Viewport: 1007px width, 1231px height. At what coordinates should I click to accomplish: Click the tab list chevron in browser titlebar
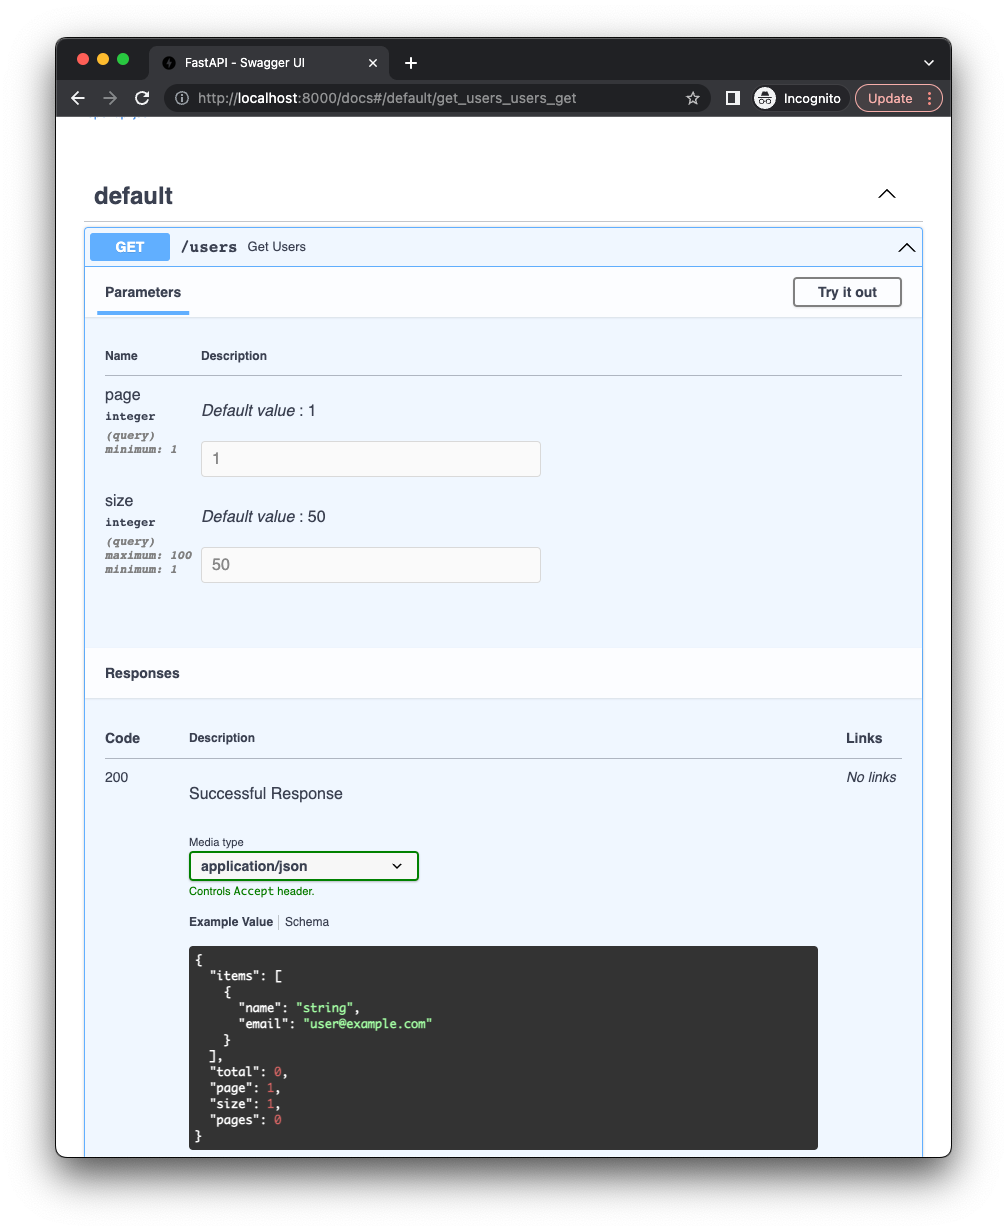coord(928,62)
